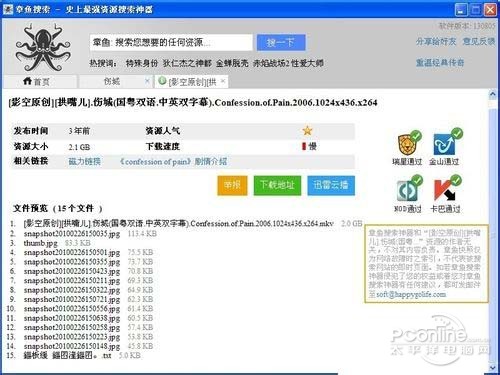Viewport: 500px width, 375px height.
Task: Click file thumb.jpg
Action: 40,243
